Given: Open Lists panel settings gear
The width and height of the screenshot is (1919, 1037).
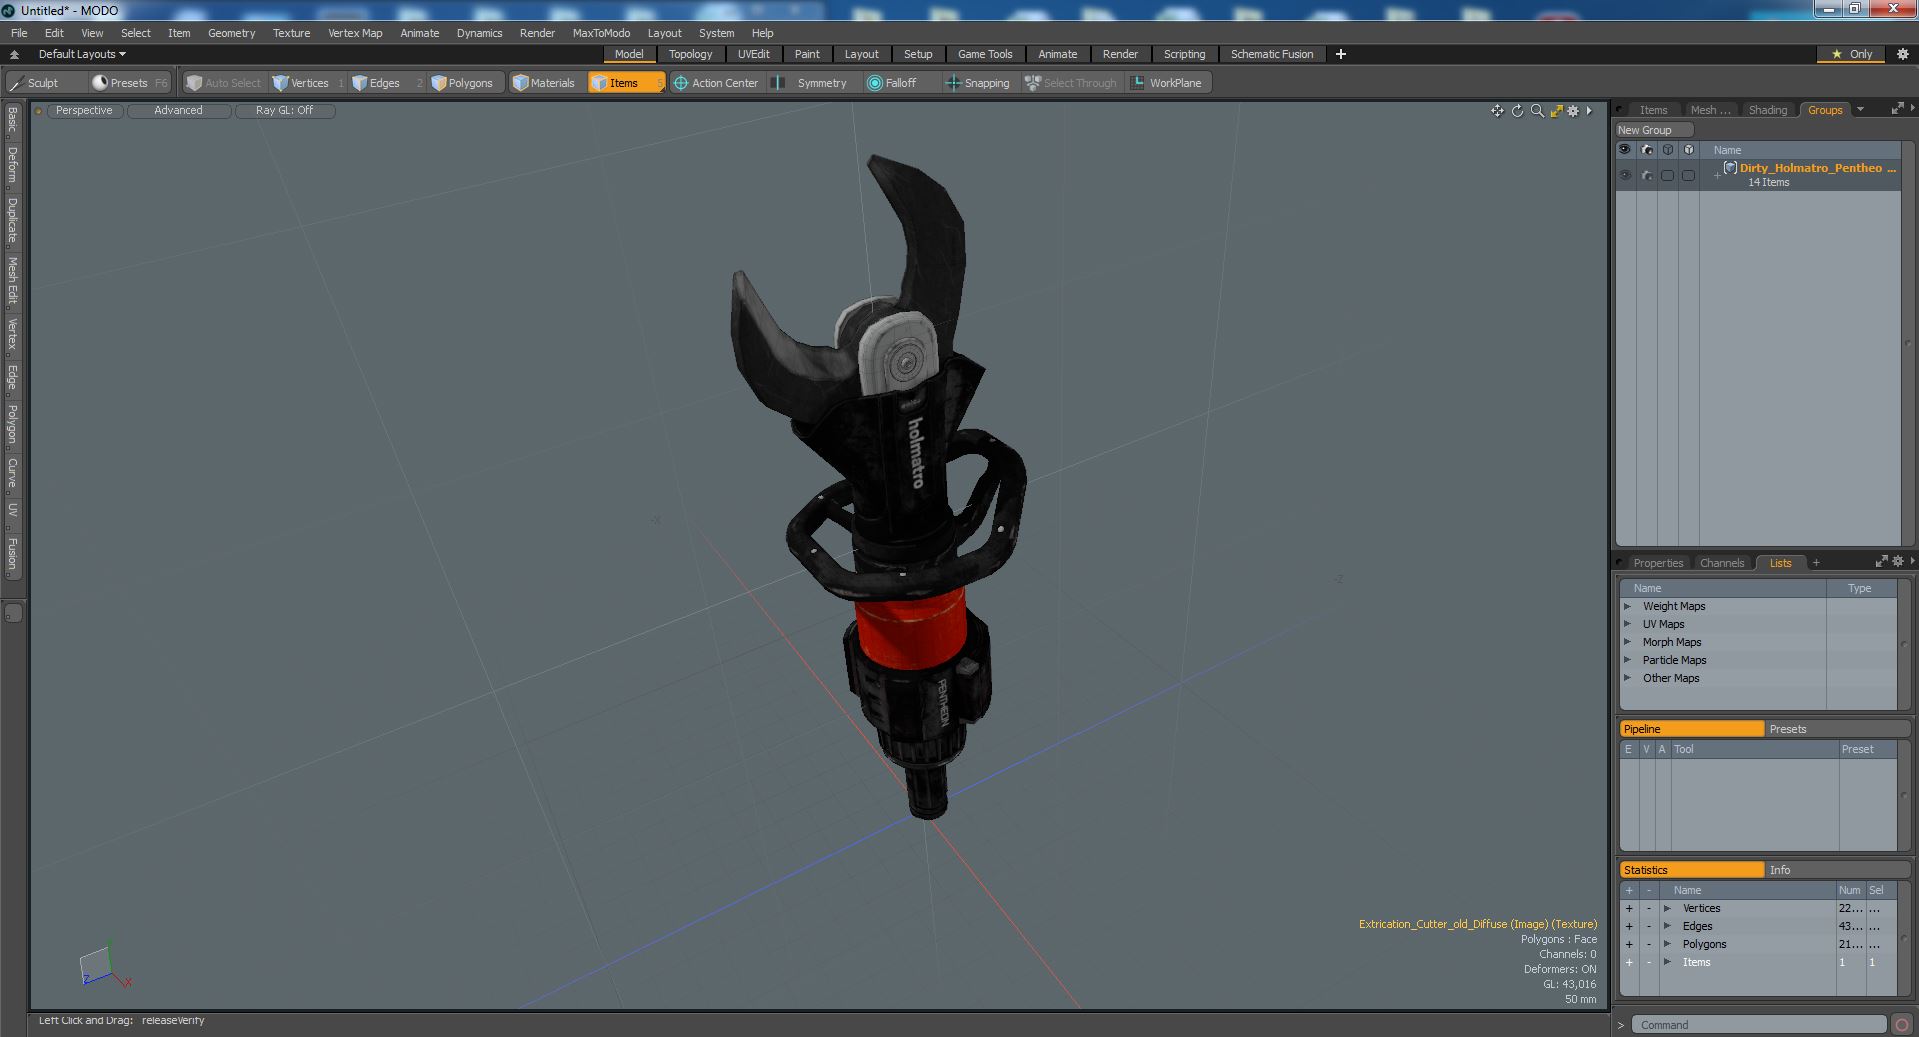Looking at the screenshot, I should (1897, 562).
